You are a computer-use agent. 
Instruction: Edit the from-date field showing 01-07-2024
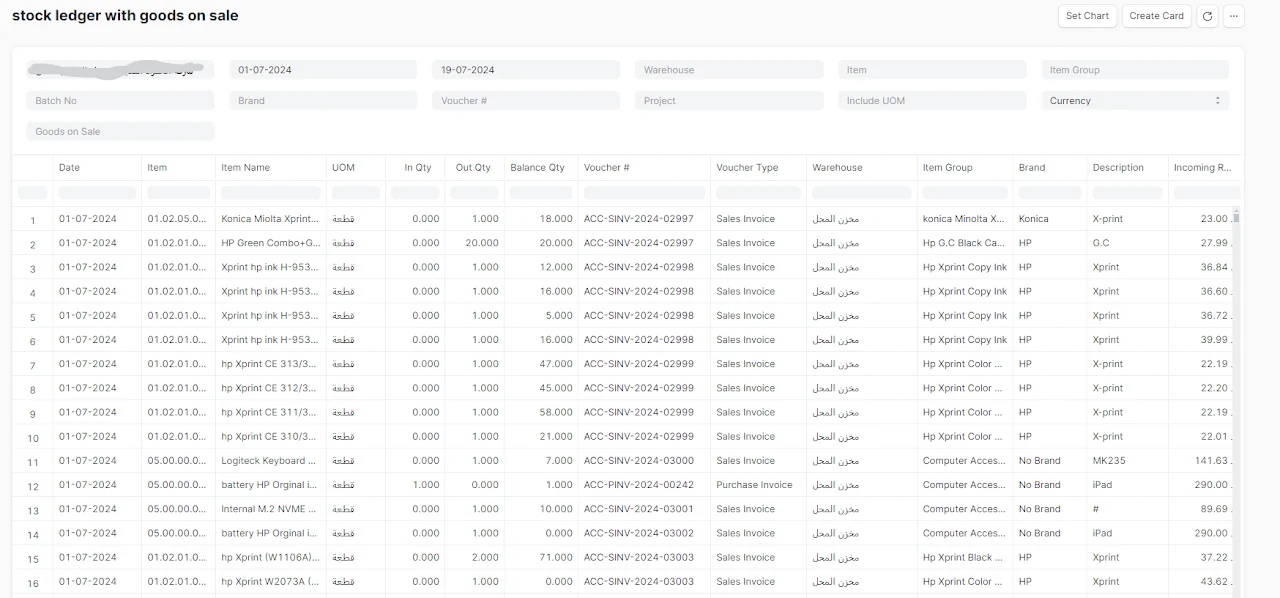[x=323, y=70]
